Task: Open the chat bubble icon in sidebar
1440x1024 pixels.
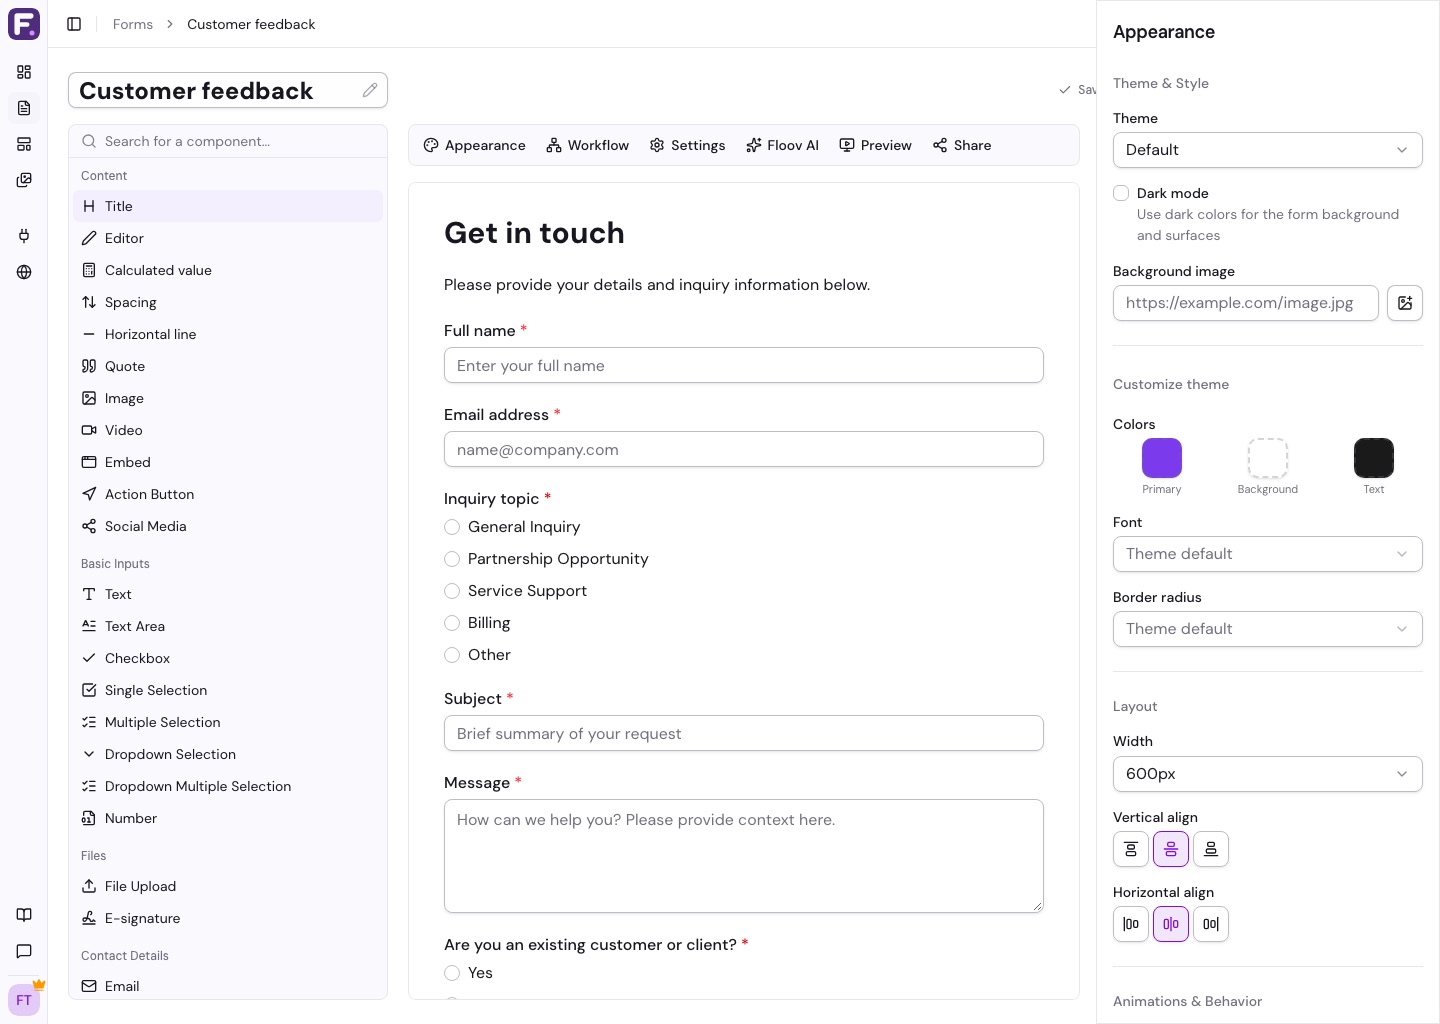Action: click(24, 951)
